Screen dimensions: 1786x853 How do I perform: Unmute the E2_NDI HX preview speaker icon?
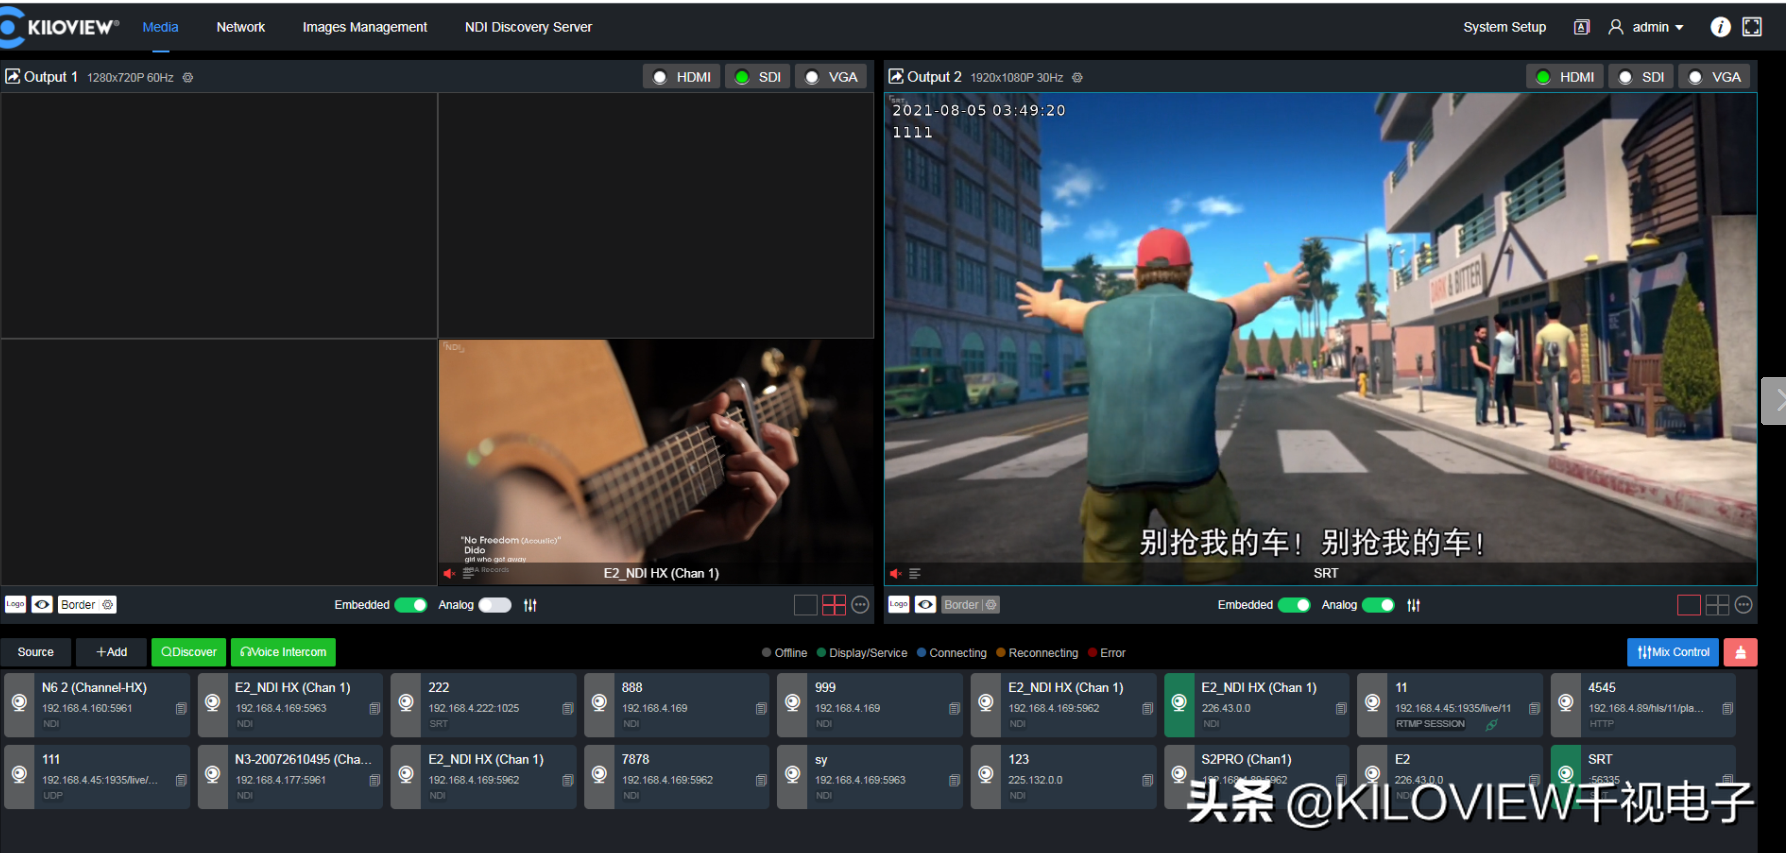click(x=449, y=573)
